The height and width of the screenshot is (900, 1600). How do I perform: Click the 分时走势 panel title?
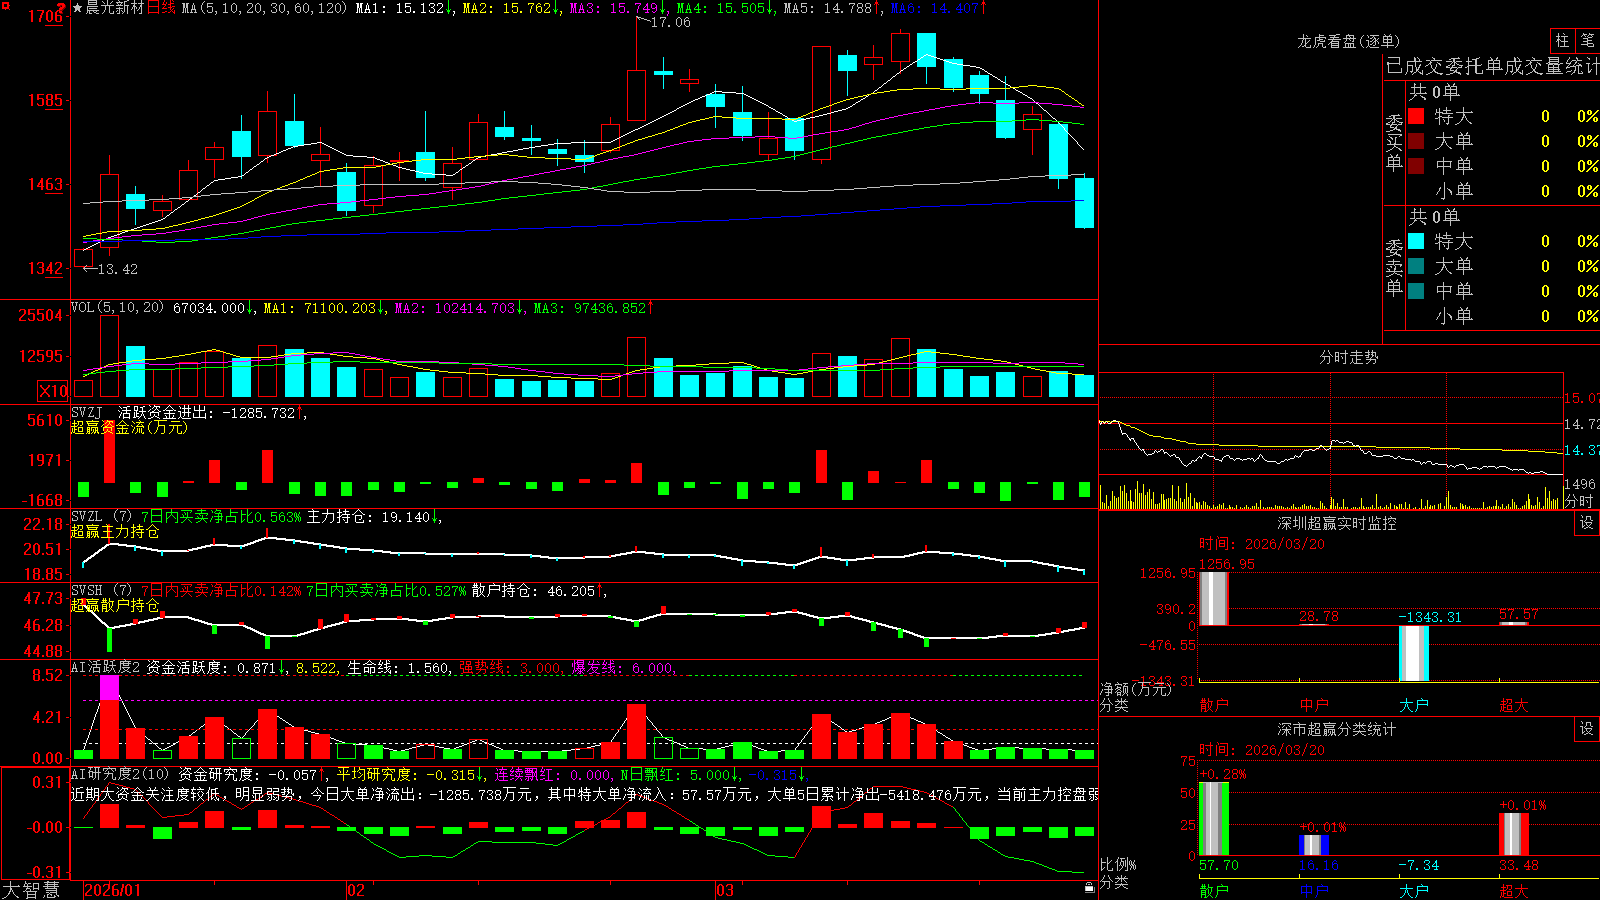click(1348, 357)
